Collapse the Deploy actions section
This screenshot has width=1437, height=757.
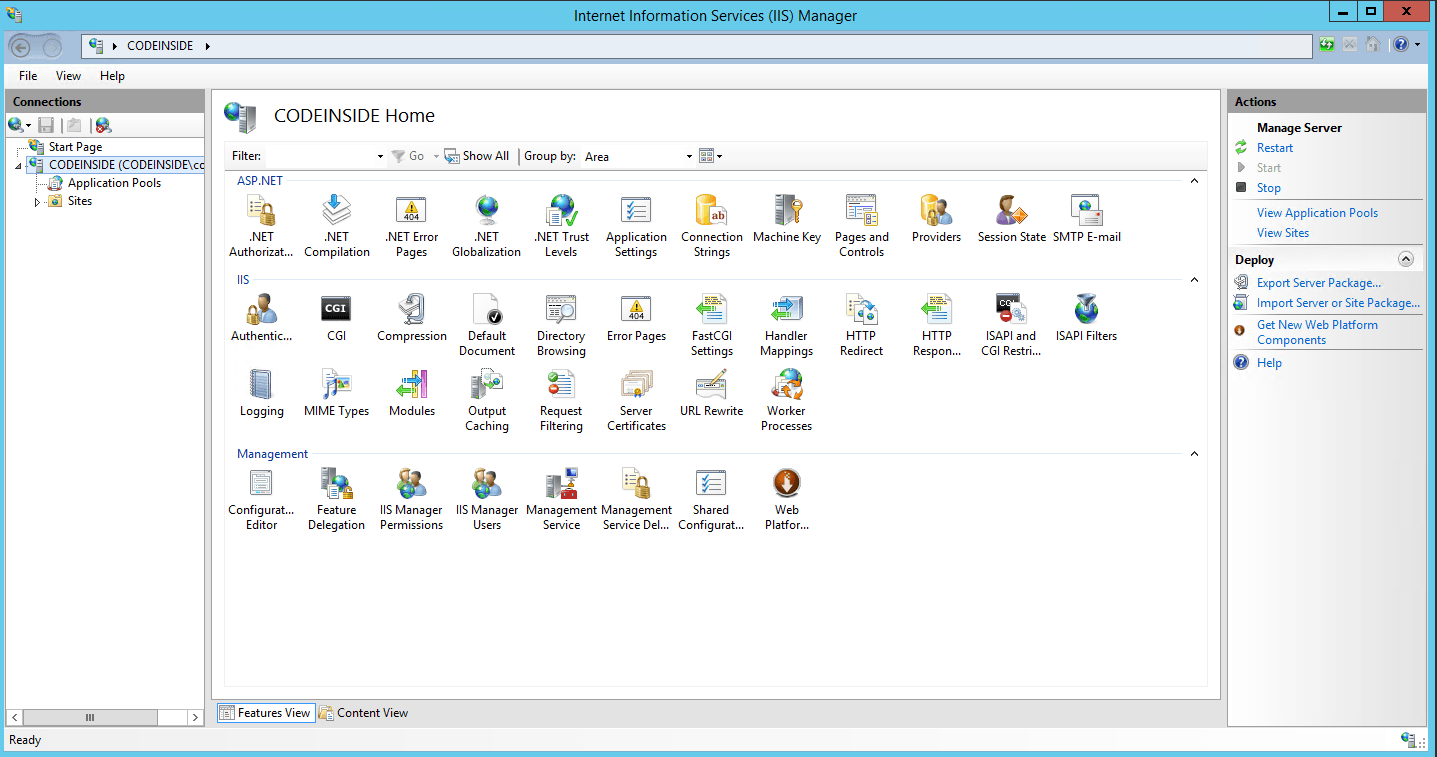pyautogui.click(x=1406, y=259)
